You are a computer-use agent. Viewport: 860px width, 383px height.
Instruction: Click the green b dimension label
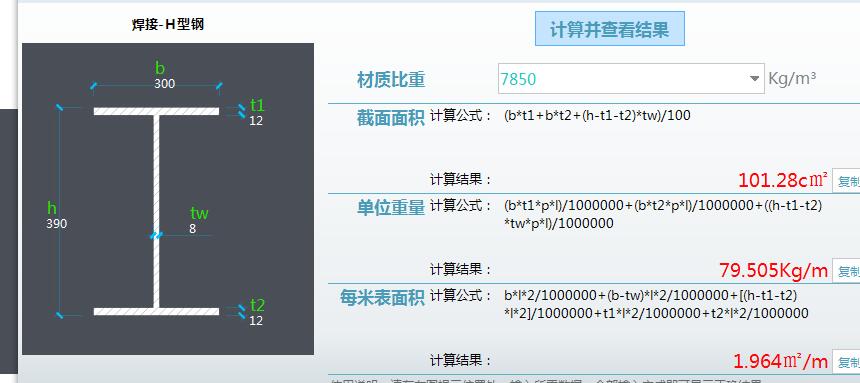[x=160, y=68]
